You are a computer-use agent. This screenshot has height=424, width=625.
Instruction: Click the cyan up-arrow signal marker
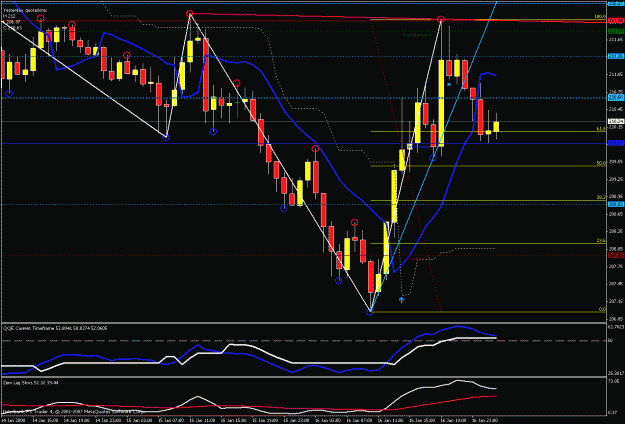pyautogui.click(x=401, y=299)
